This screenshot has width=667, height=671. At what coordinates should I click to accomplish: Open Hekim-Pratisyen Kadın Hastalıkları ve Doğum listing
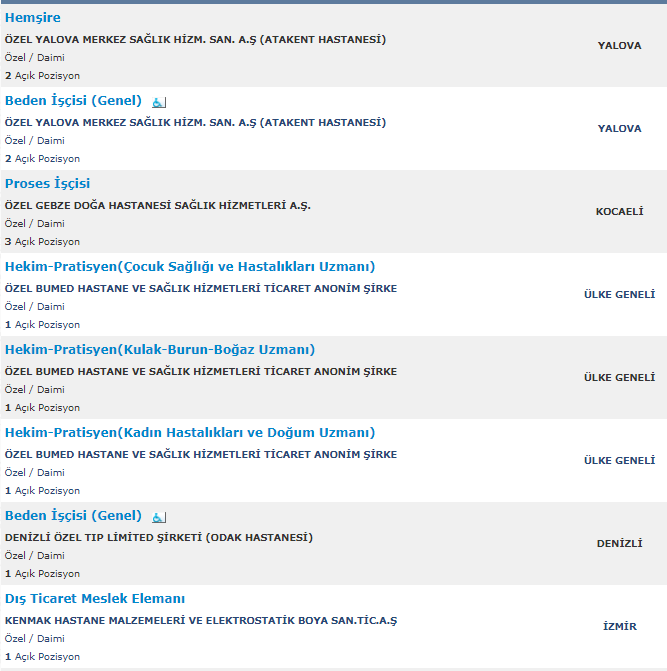[190, 433]
